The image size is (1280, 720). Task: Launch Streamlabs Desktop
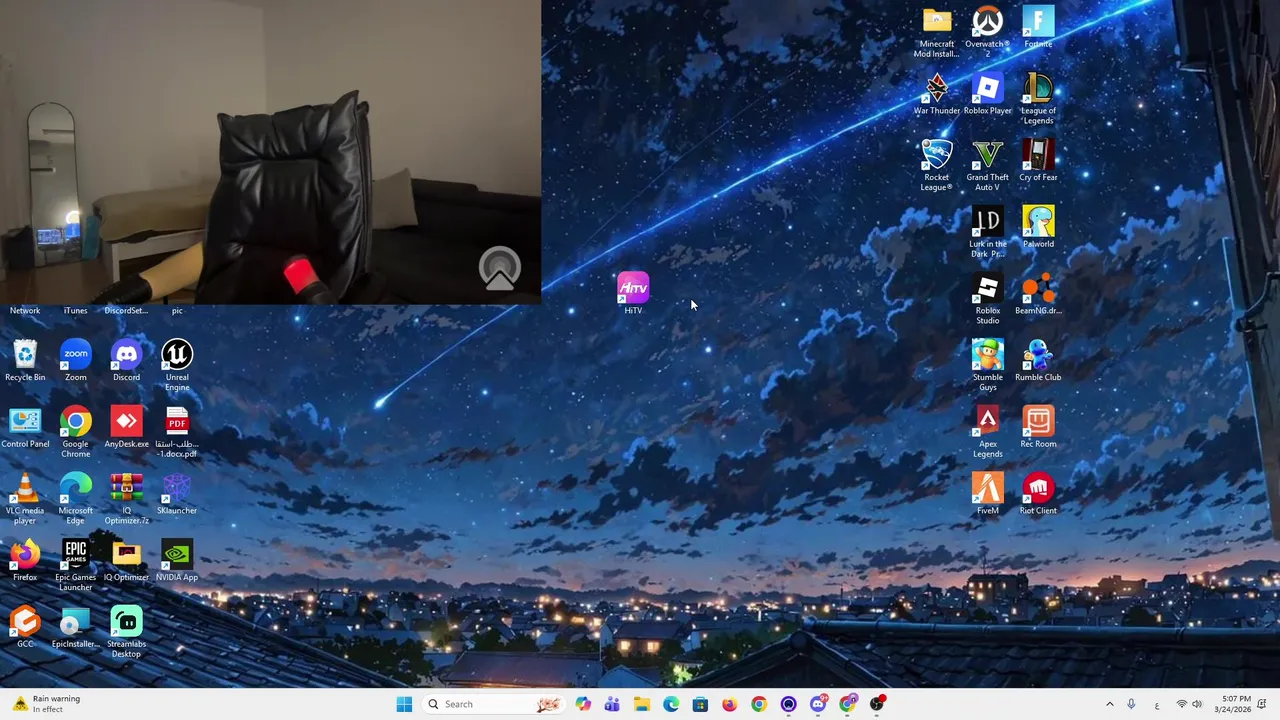click(x=126, y=633)
